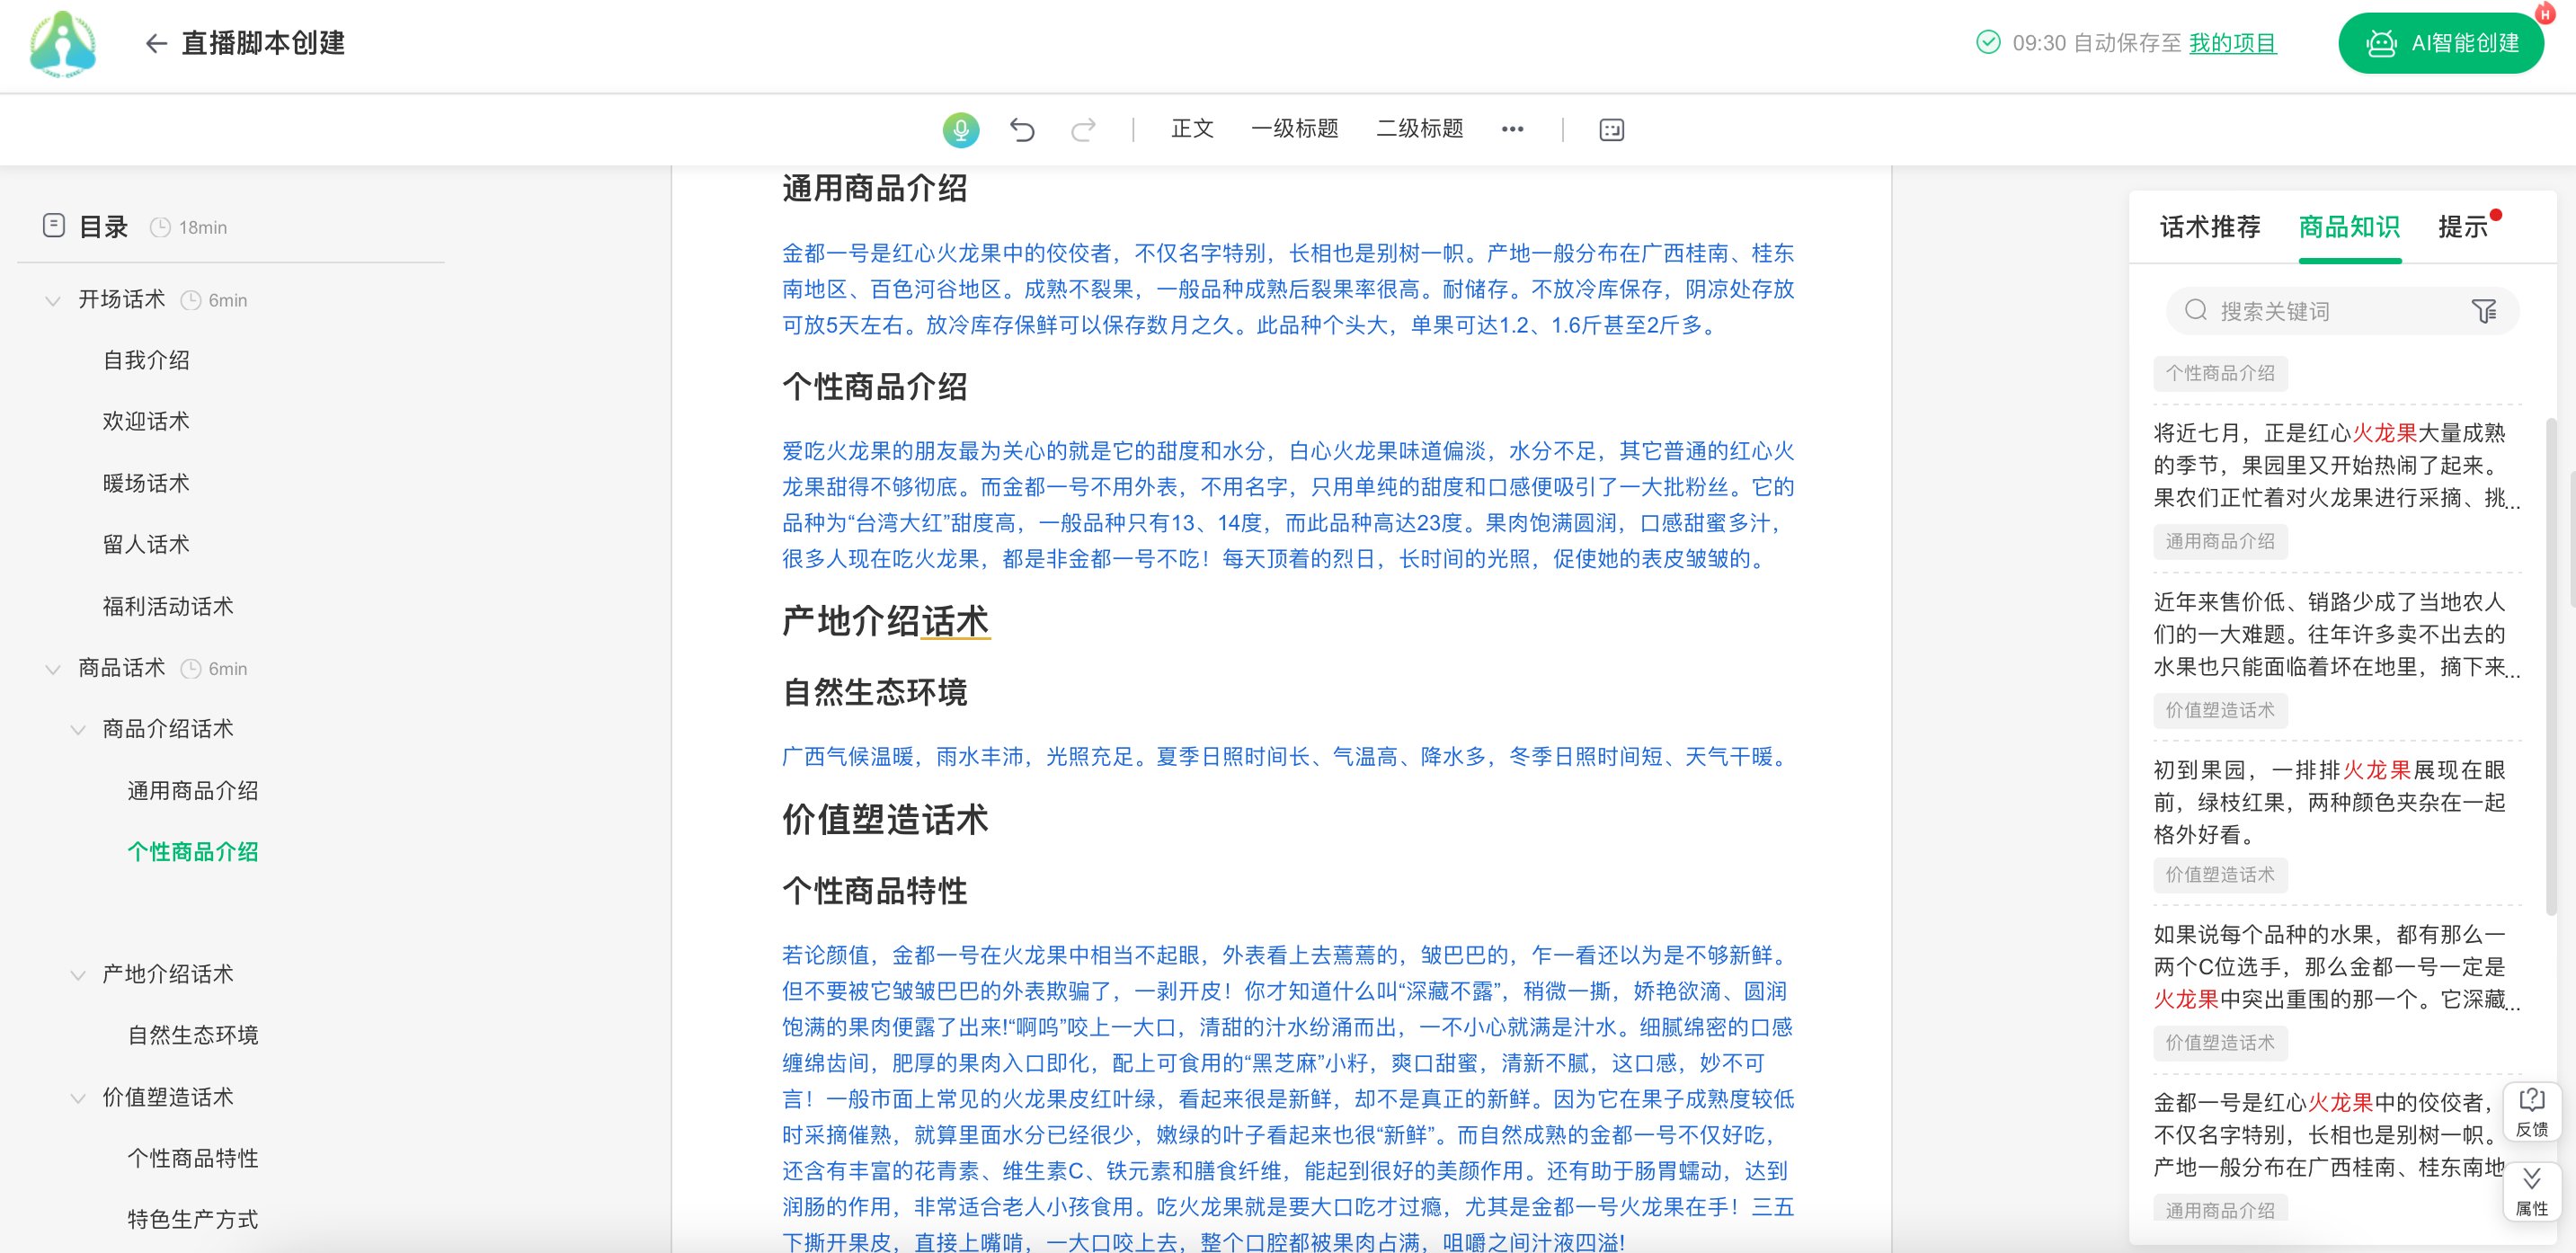Apply 正文 body text style
Screen dimensions: 2576x1253
(x=1192, y=128)
